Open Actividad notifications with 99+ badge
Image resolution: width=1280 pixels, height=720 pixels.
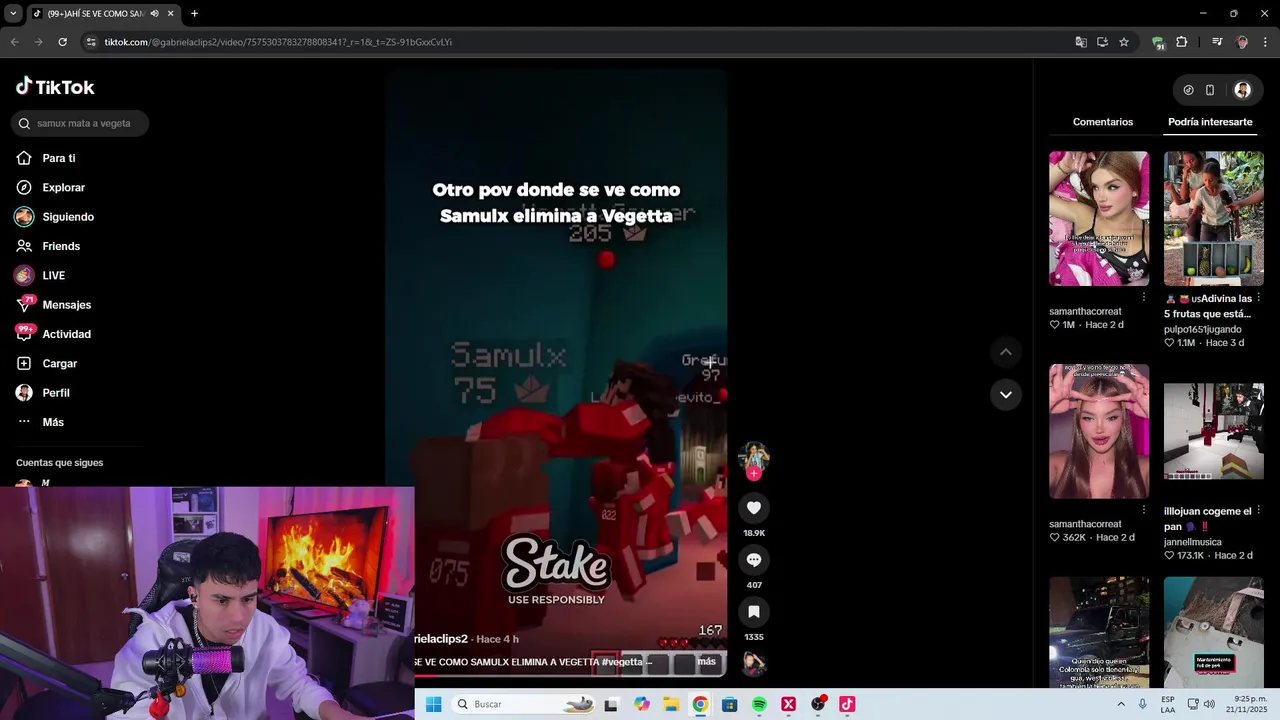(x=53, y=334)
